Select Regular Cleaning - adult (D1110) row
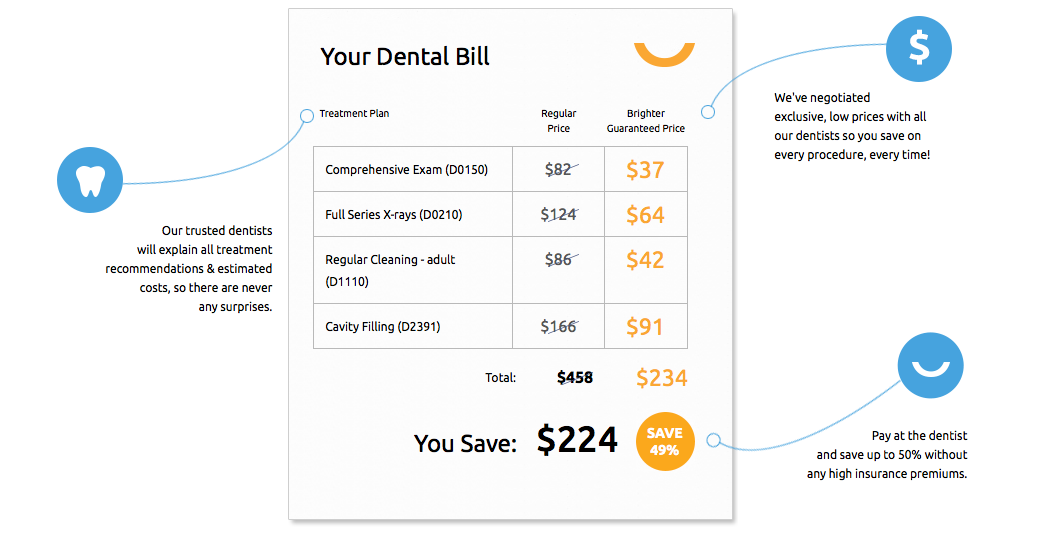 coord(500,270)
